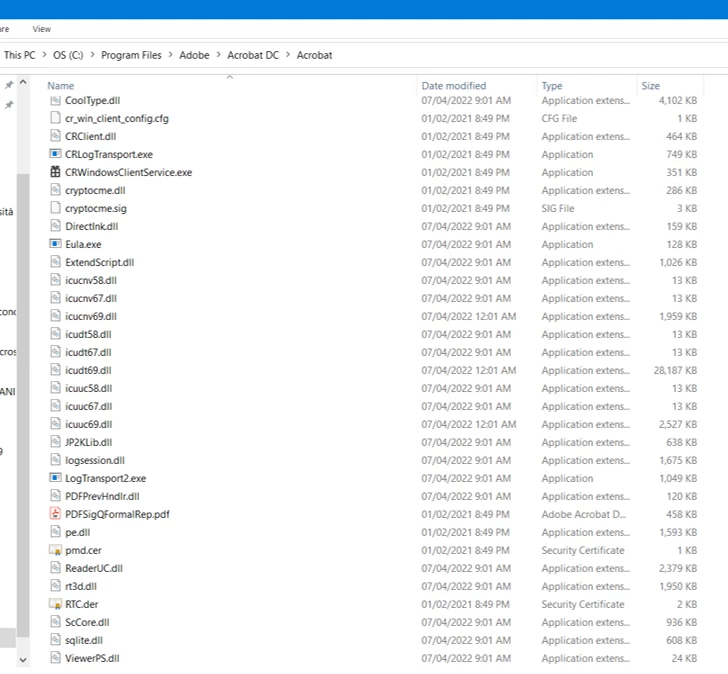The image size is (728, 674).
Task: Select the cryptocme.sig file icon
Action: 55,208
